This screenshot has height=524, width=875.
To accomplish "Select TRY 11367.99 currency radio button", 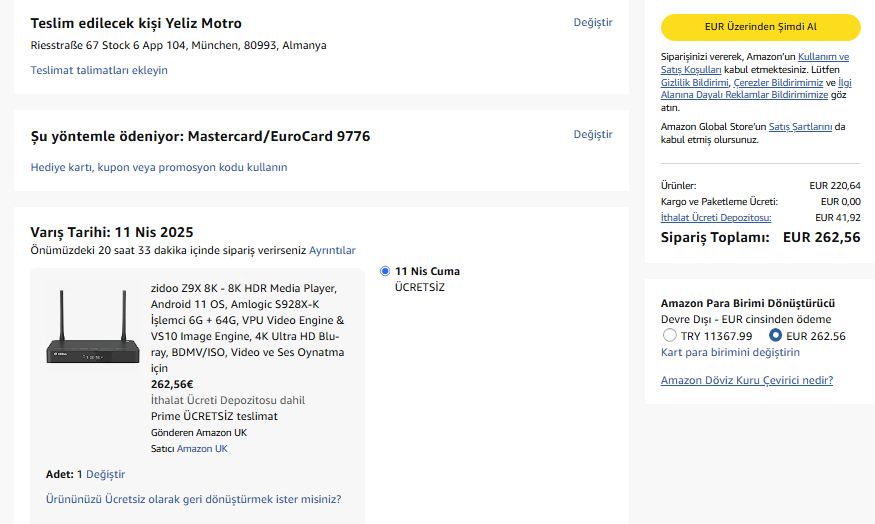I will coord(670,335).
